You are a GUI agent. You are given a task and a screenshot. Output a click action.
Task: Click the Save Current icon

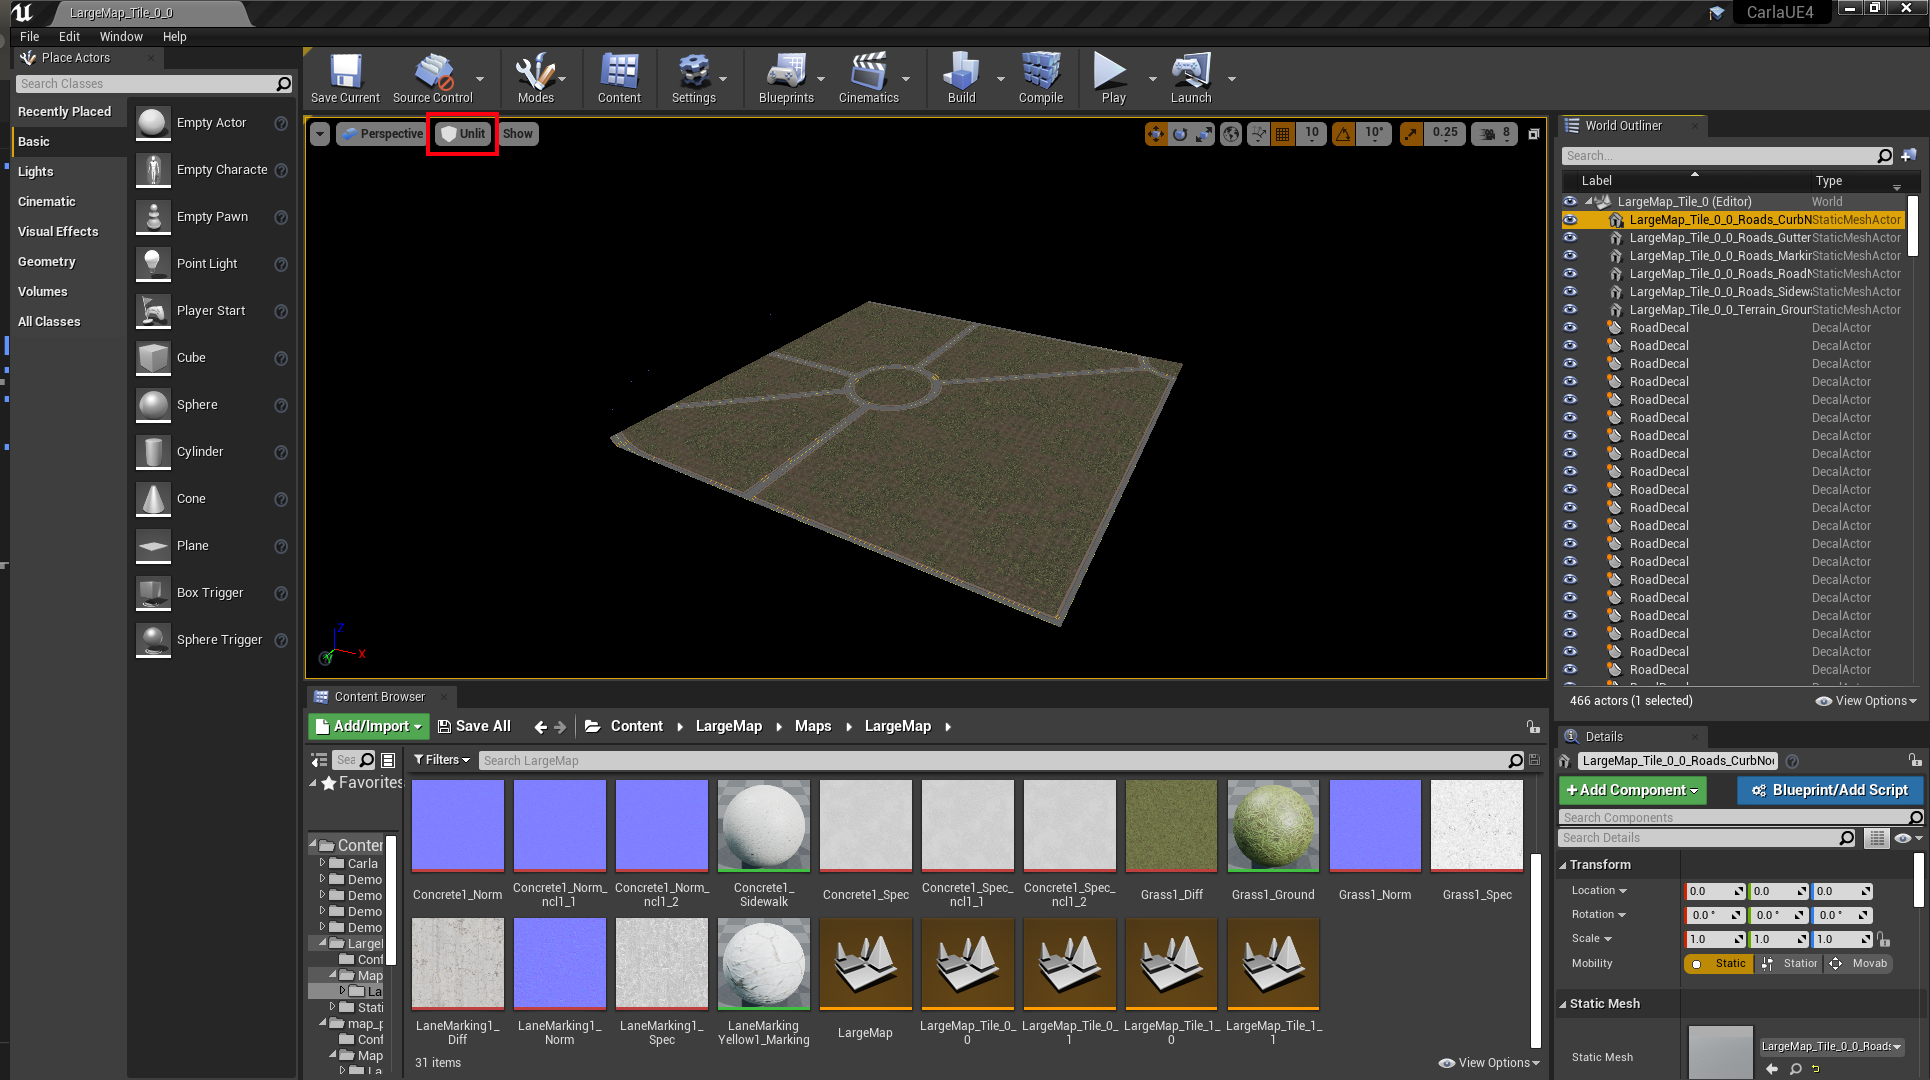343,77
